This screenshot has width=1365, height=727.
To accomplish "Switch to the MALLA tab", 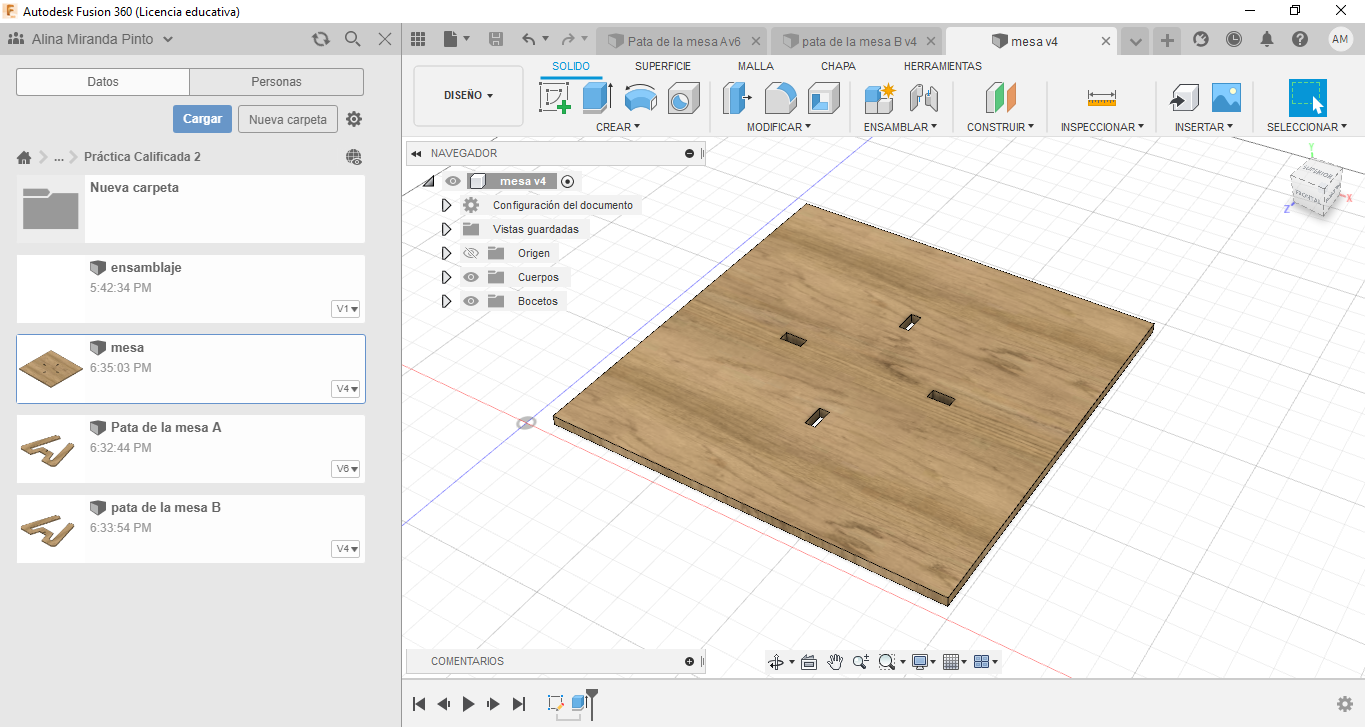I will [x=756, y=66].
